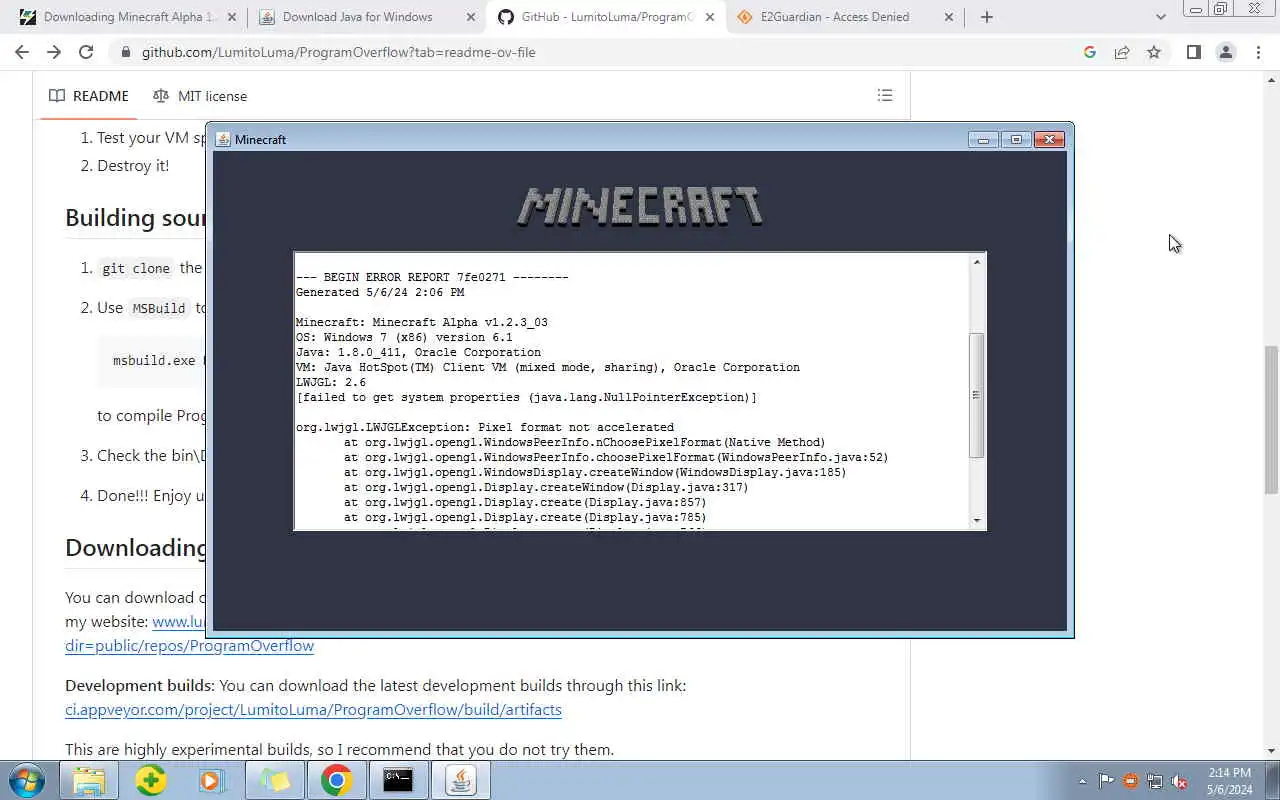
Task: Click Minecraft logo in error window
Action: (x=640, y=207)
